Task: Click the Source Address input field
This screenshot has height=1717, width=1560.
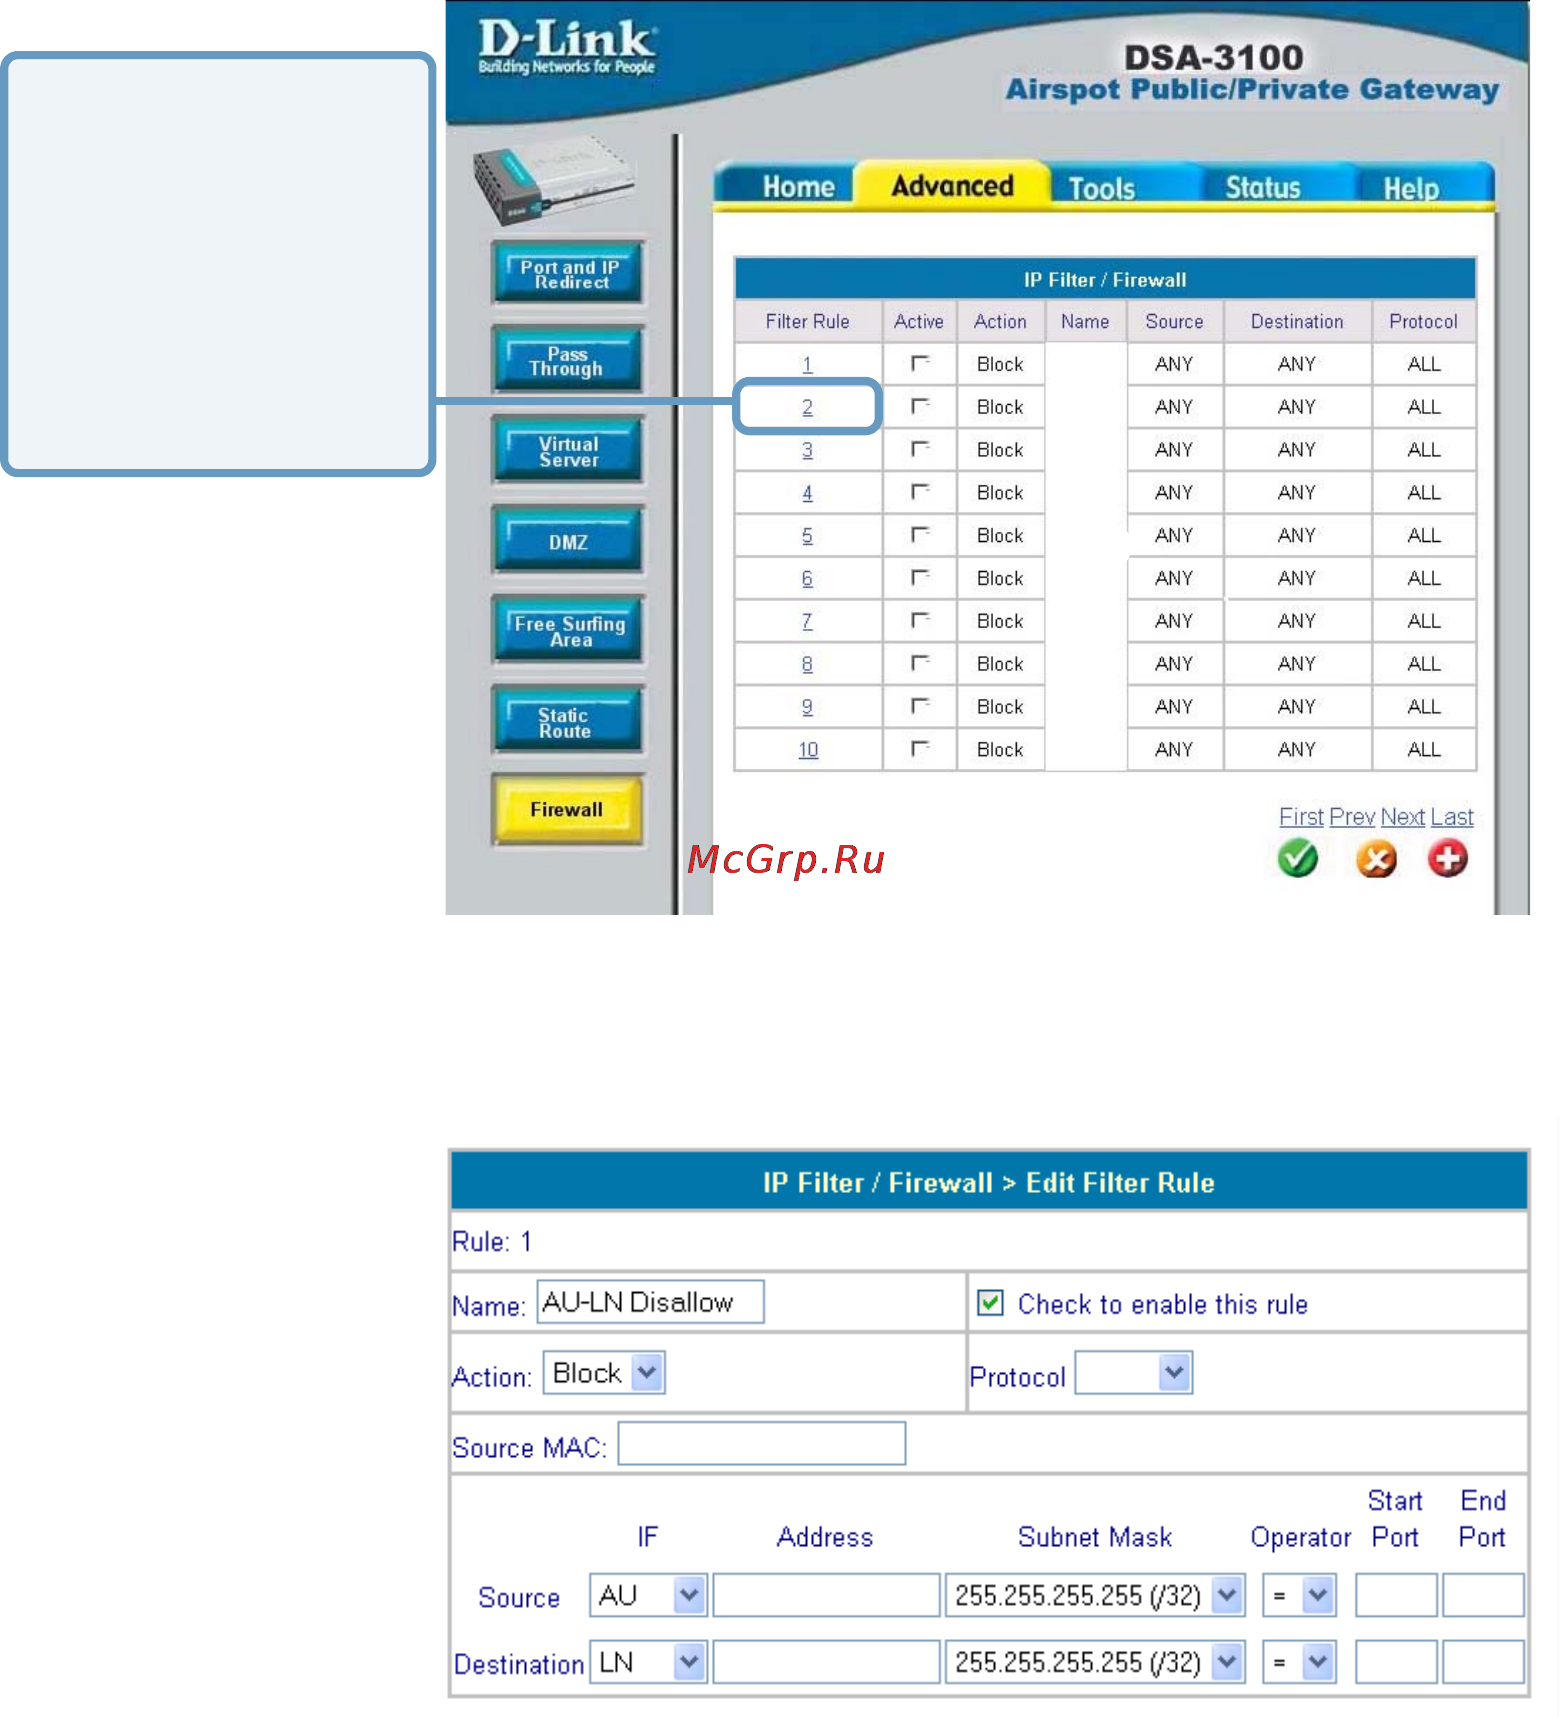Action: click(x=826, y=1595)
